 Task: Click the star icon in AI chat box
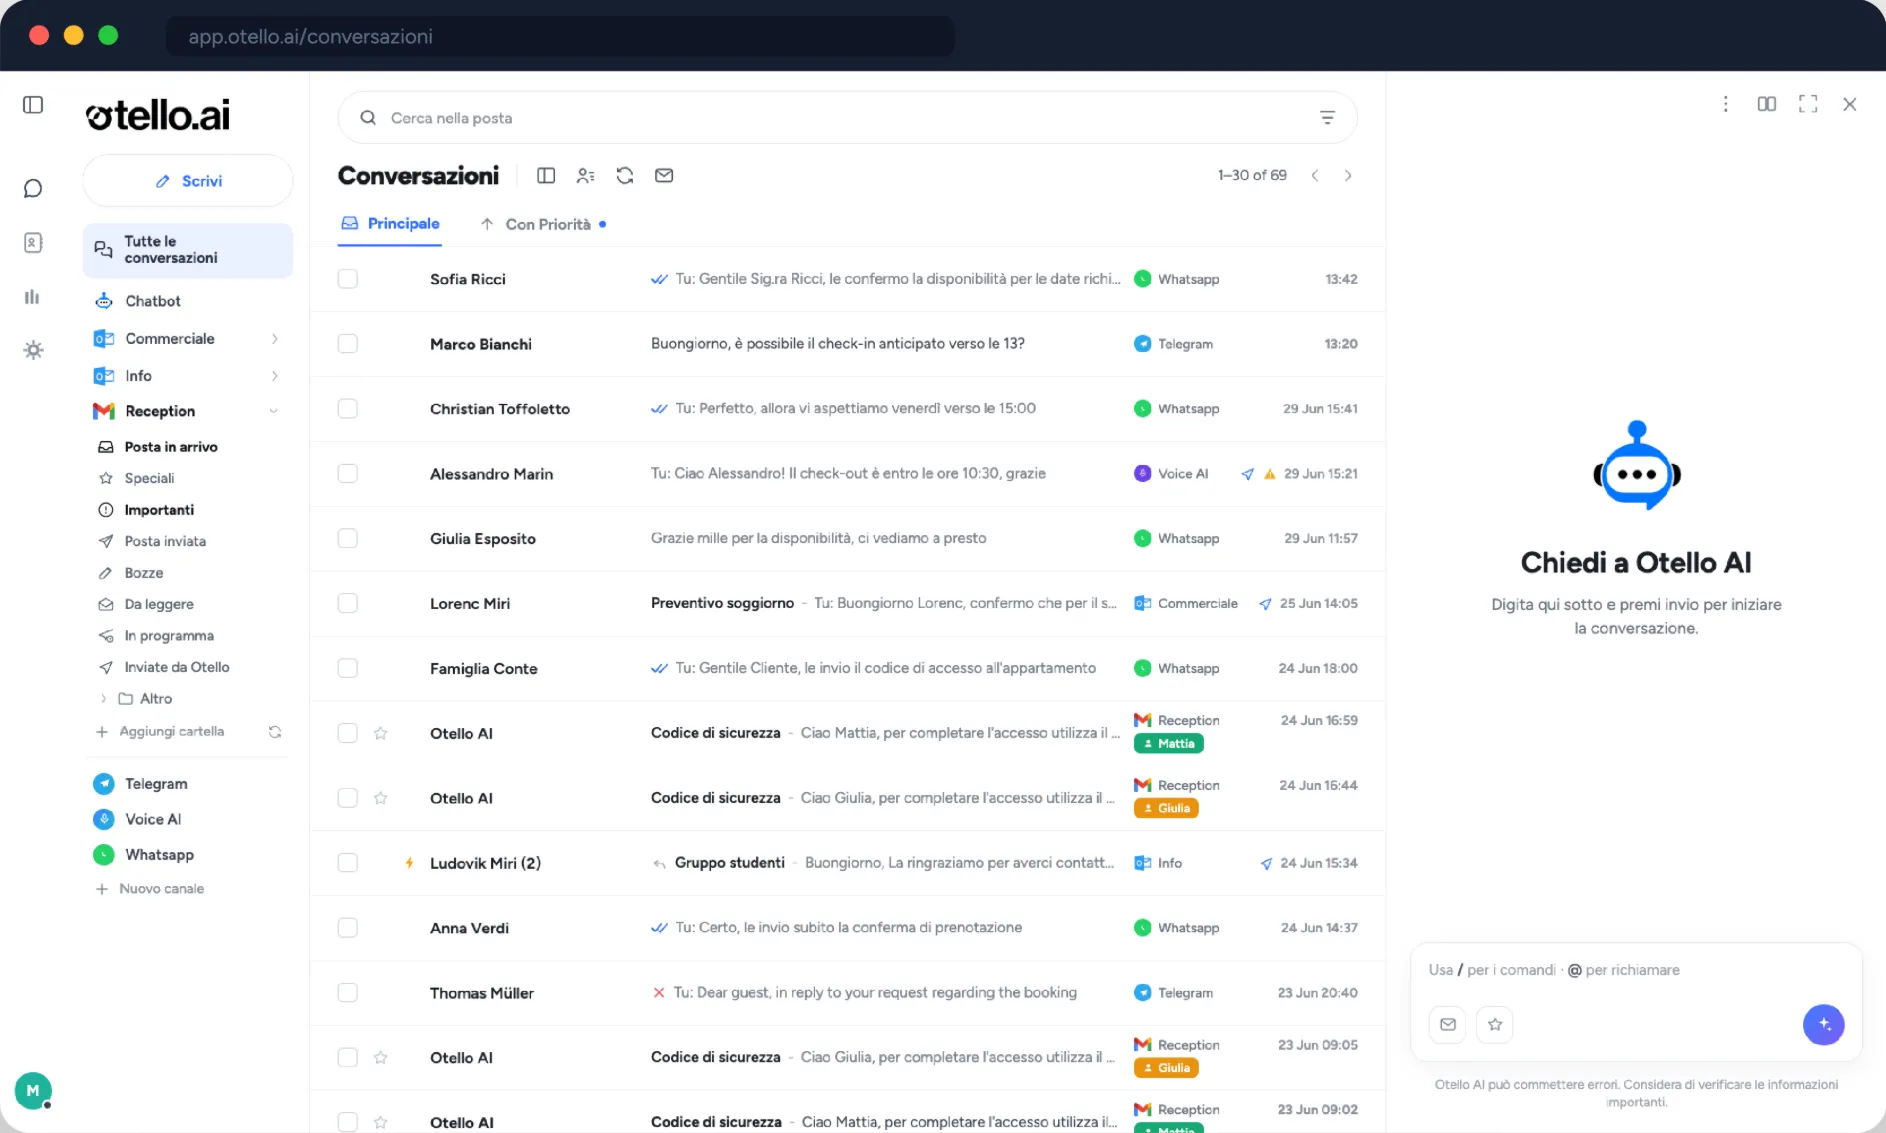point(1495,1024)
